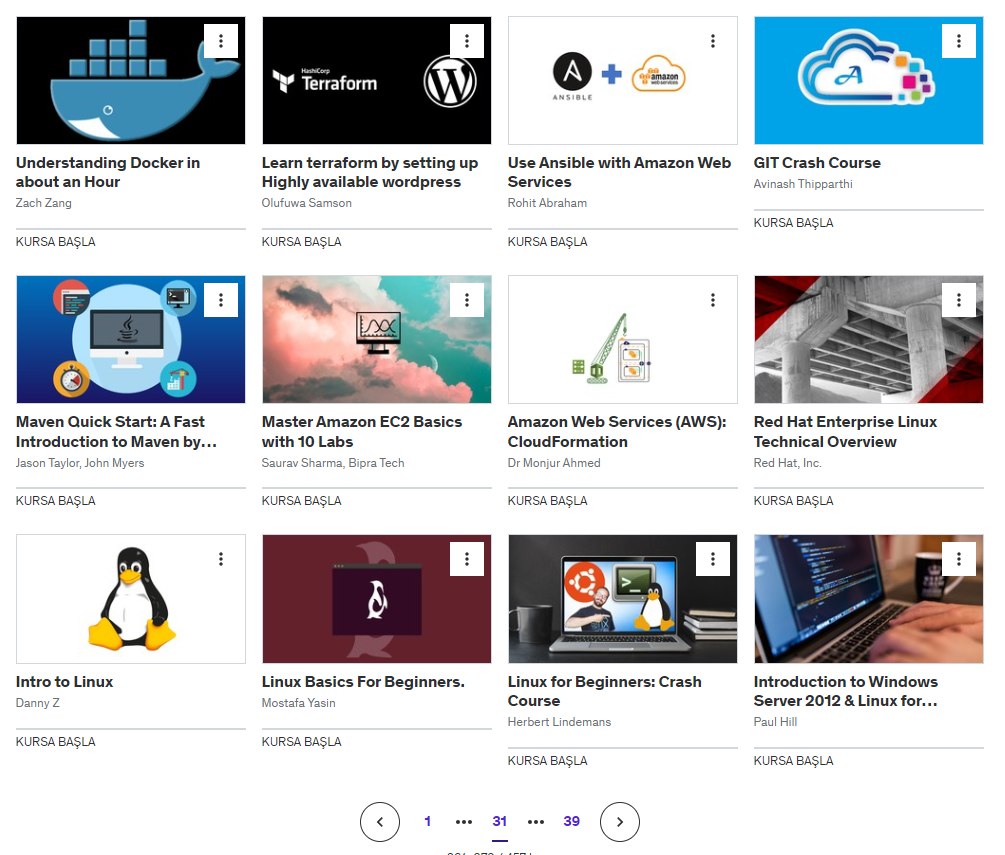Open Maven Java monitor thumbnail
The image size is (1005, 855).
coord(131,340)
